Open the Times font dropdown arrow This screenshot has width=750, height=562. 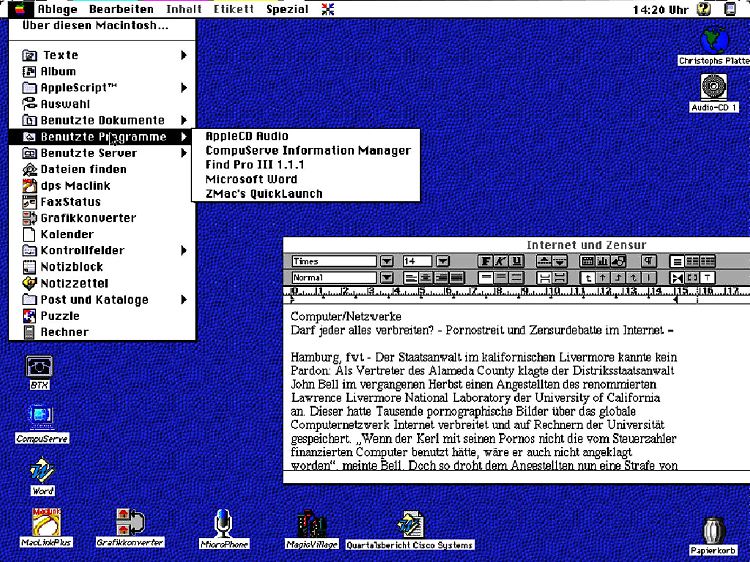point(386,261)
